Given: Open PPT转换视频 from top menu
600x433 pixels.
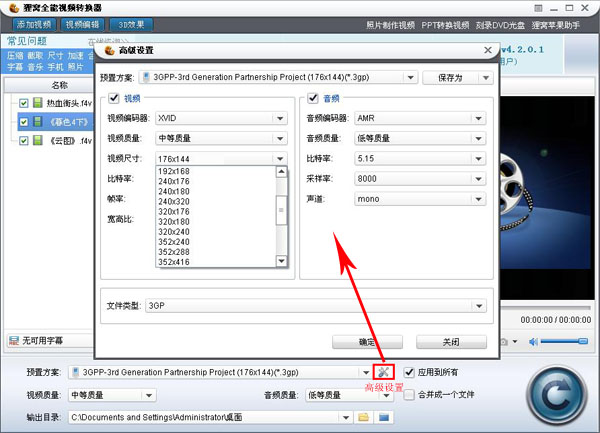Looking at the screenshot, I should pos(445,25).
